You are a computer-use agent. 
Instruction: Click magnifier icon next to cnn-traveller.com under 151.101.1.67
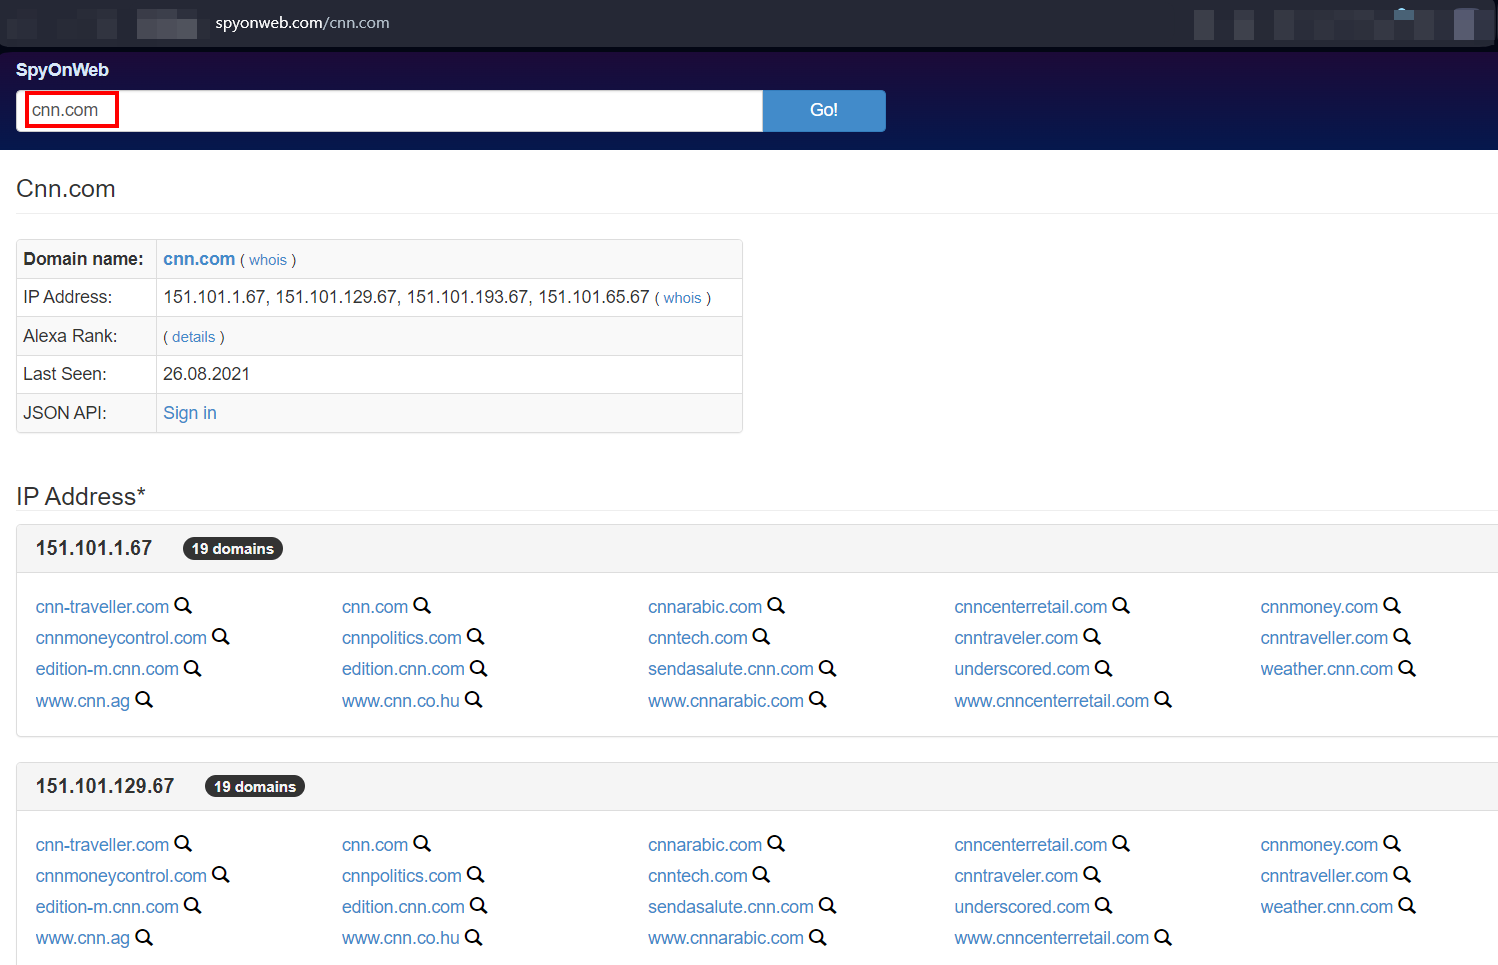coord(183,606)
